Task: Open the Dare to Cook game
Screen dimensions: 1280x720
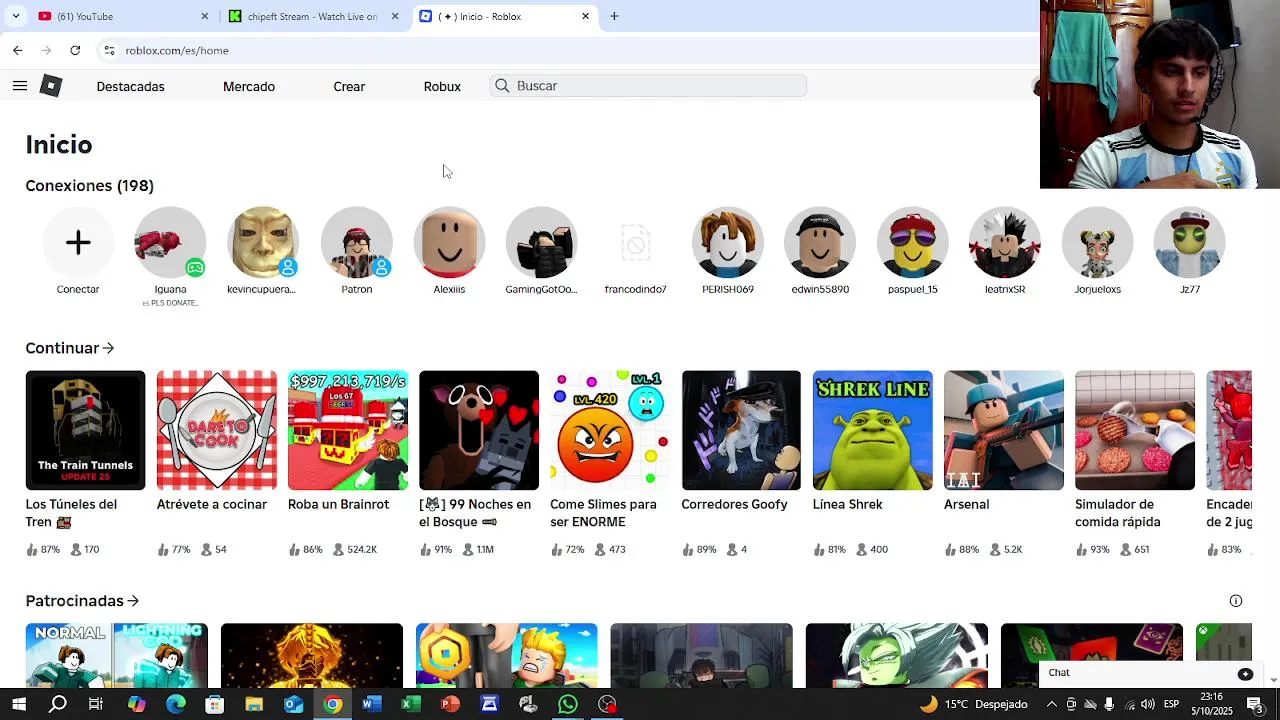Action: (216, 430)
